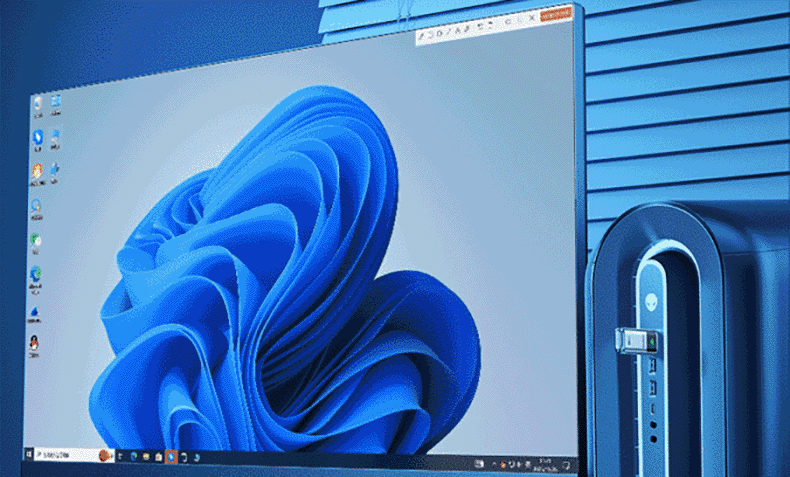790x477 pixels.
Task: Open the Windows Start menu button
Action: pos(29,455)
